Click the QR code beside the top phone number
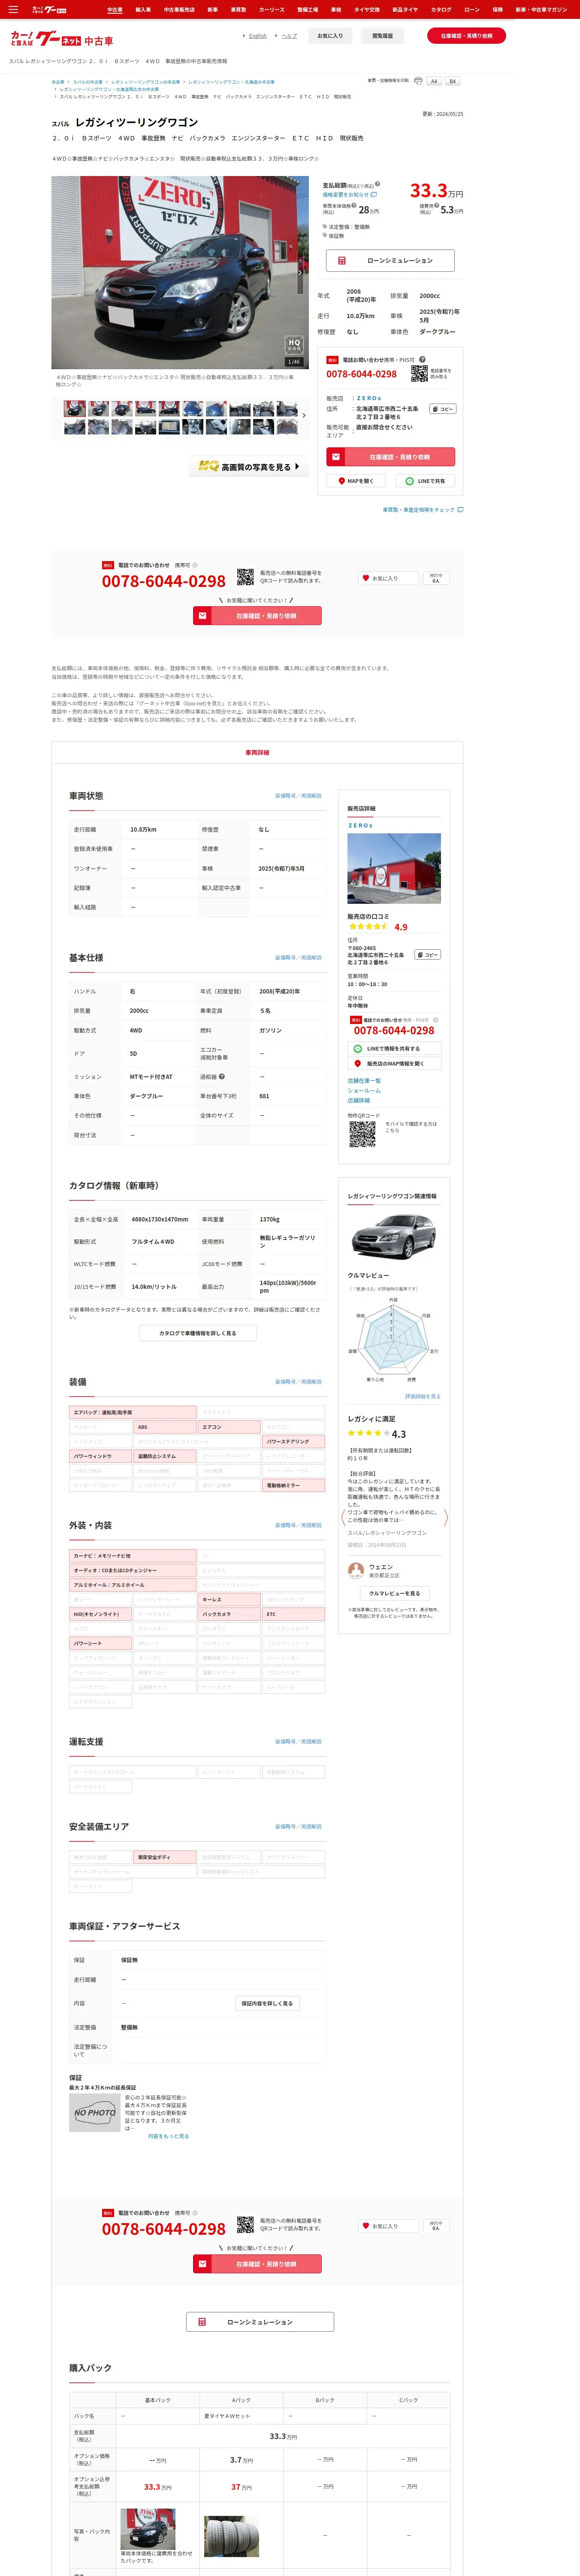580x2576 pixels. tap(419, 373)
